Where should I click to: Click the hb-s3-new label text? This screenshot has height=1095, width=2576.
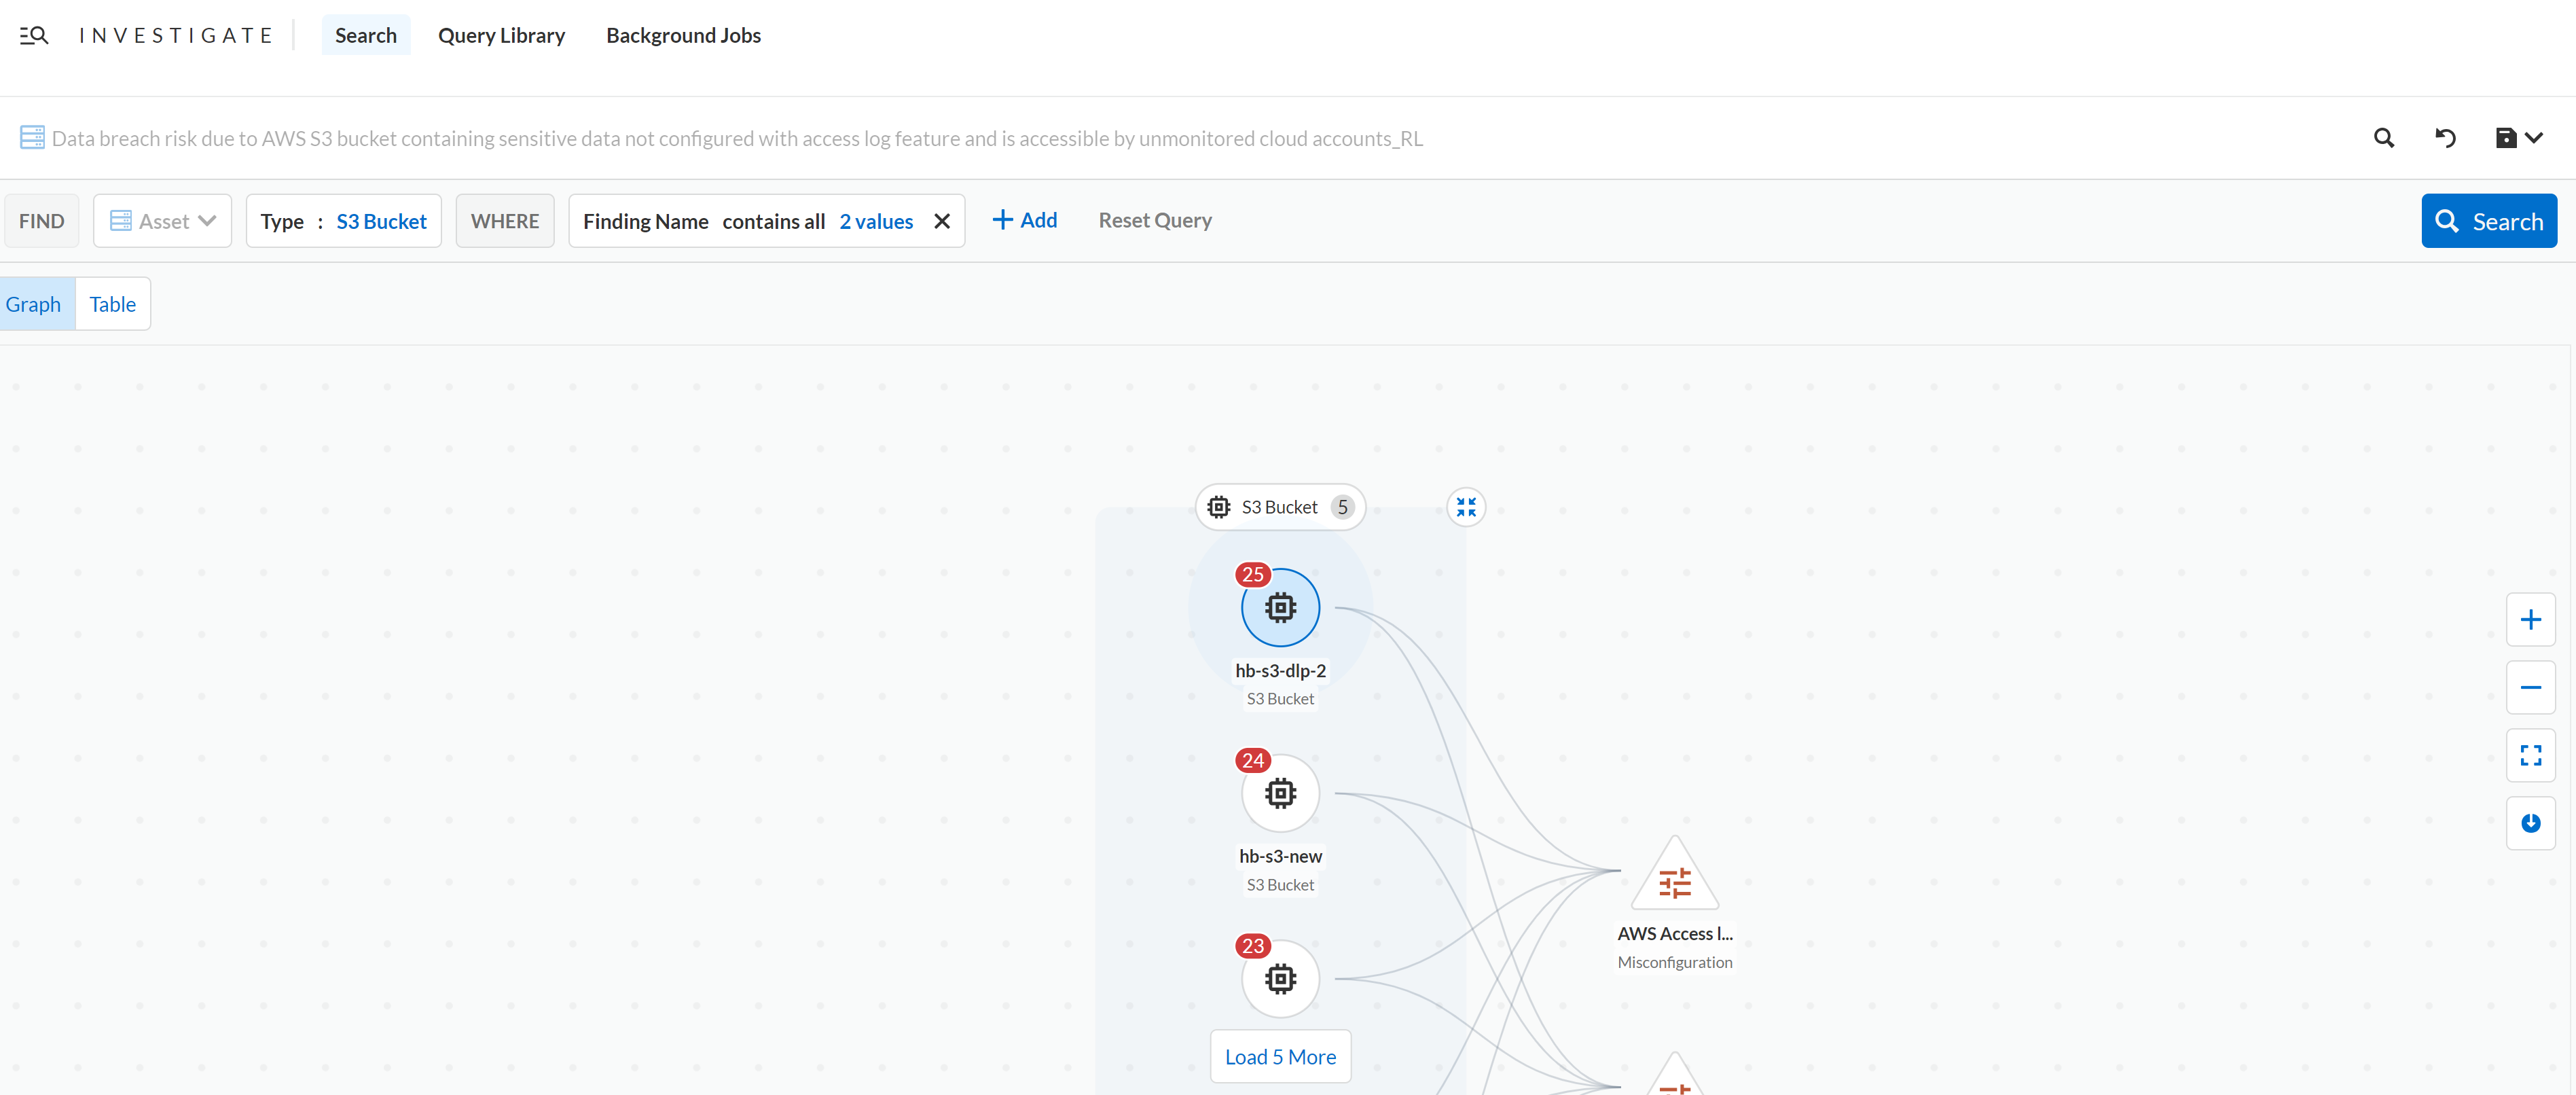pos(1280,856)
